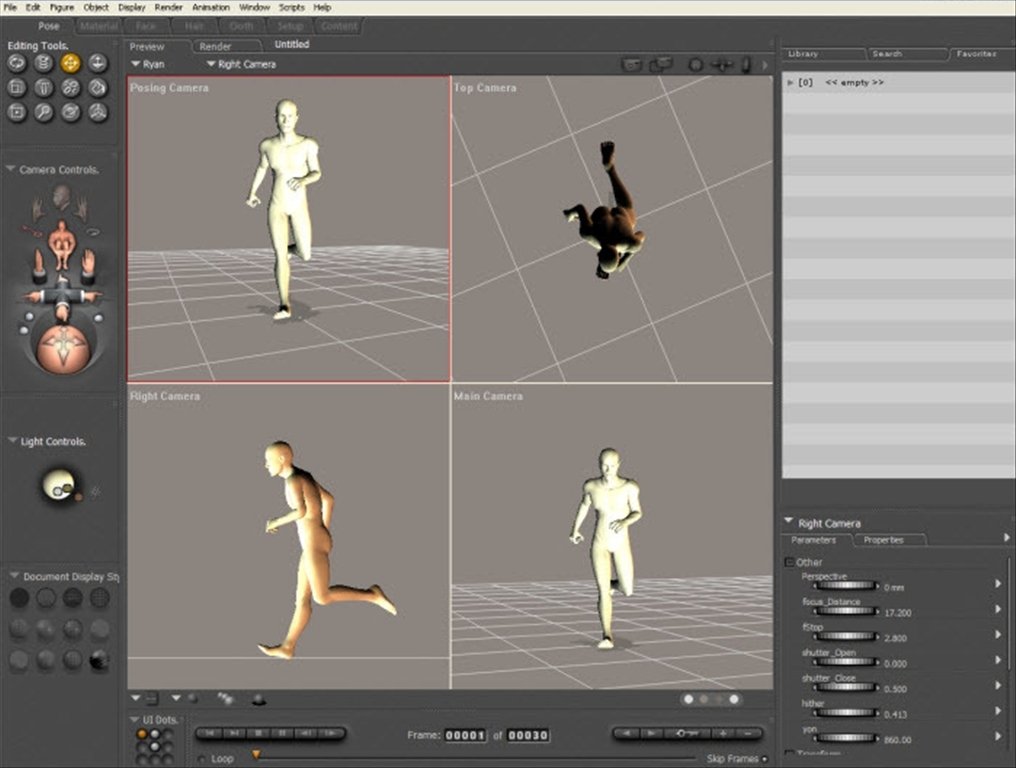Click the head camera control icon

point(62,194)
